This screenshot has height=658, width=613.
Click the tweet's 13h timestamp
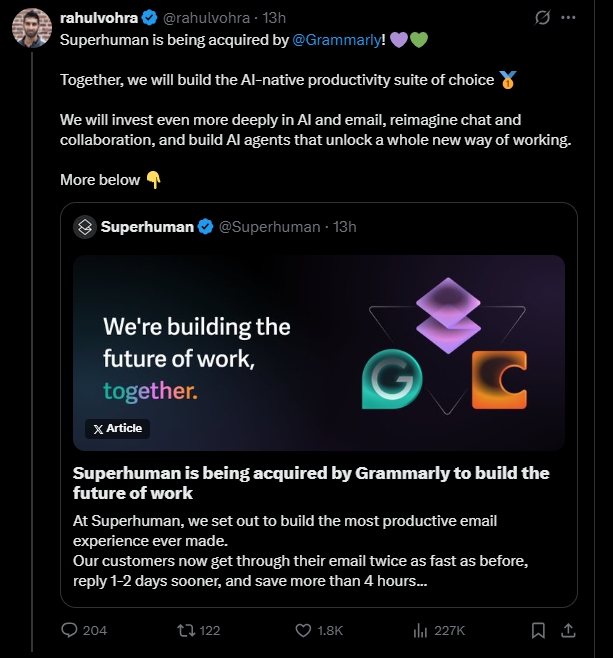pos(273,18)
